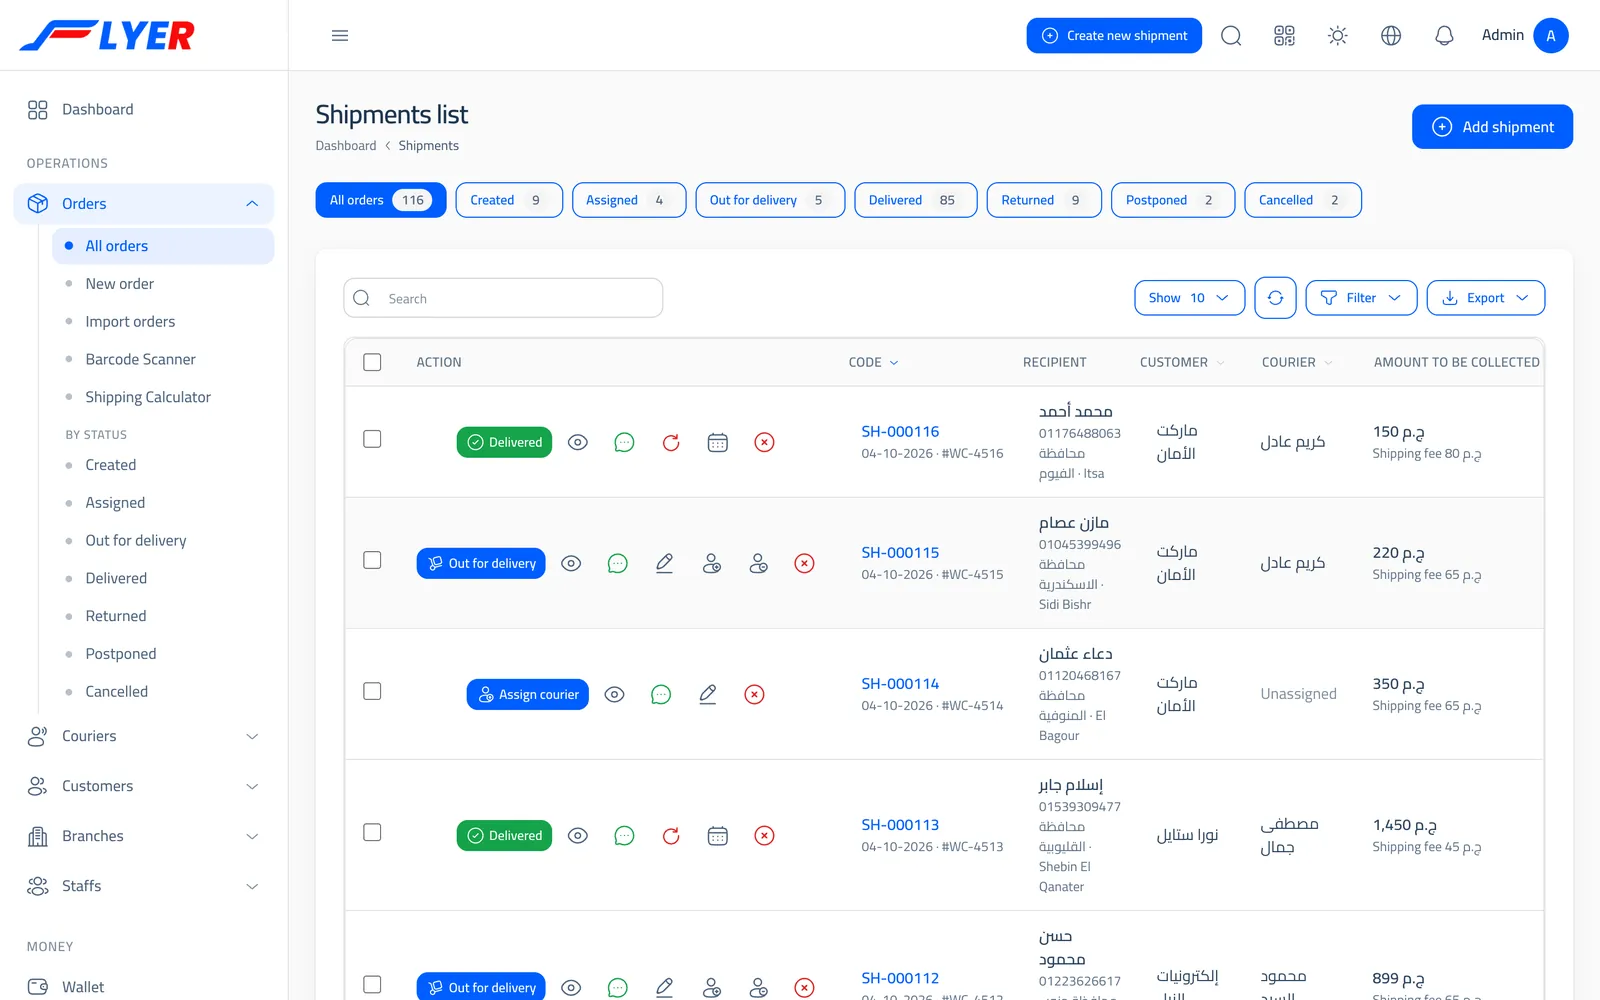Click into the shipments Search field
1600x1000 pixels.
tap(503, 298)
